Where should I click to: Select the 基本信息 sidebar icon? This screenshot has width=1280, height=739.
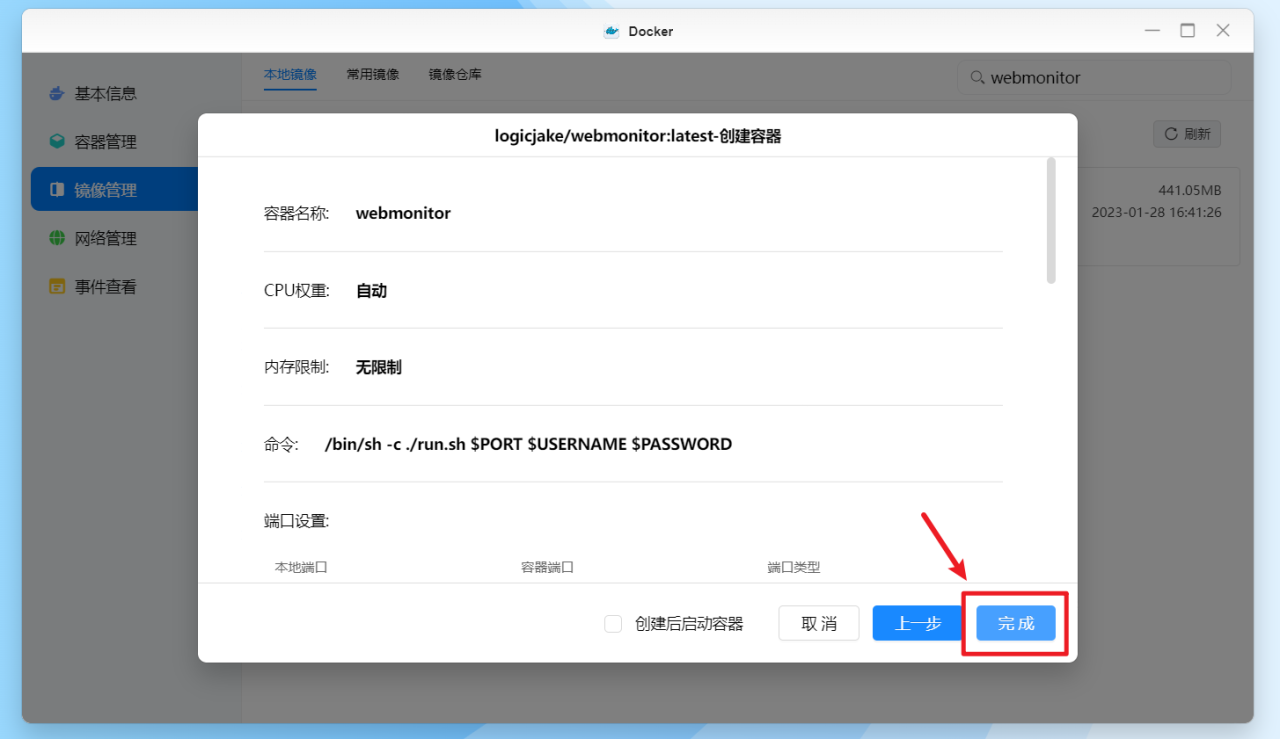[57, 93]
